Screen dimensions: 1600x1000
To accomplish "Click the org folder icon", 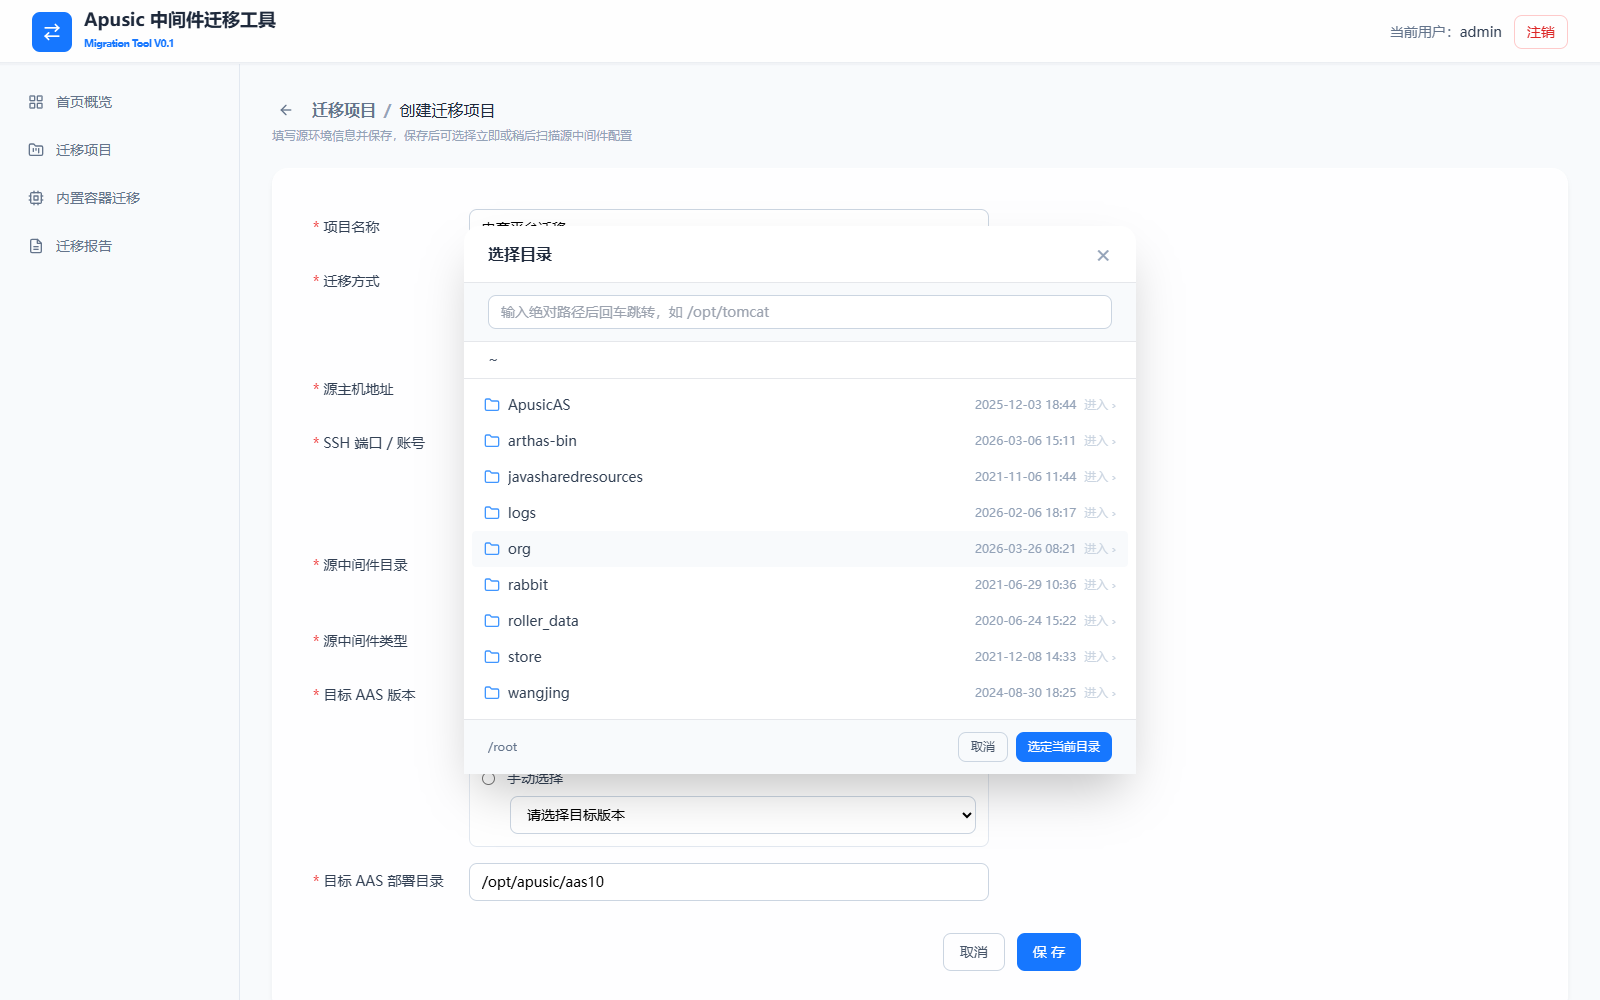I will [492, 549].
